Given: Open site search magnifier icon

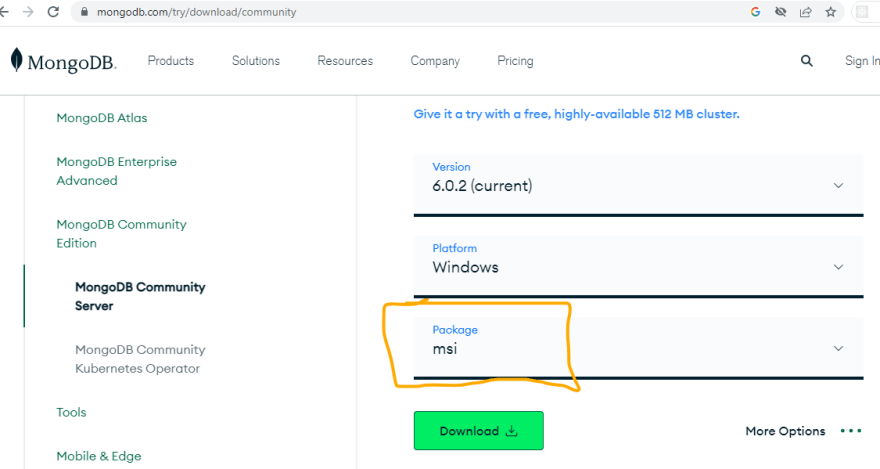Looking at the screenshot, I should pos(806,61).
